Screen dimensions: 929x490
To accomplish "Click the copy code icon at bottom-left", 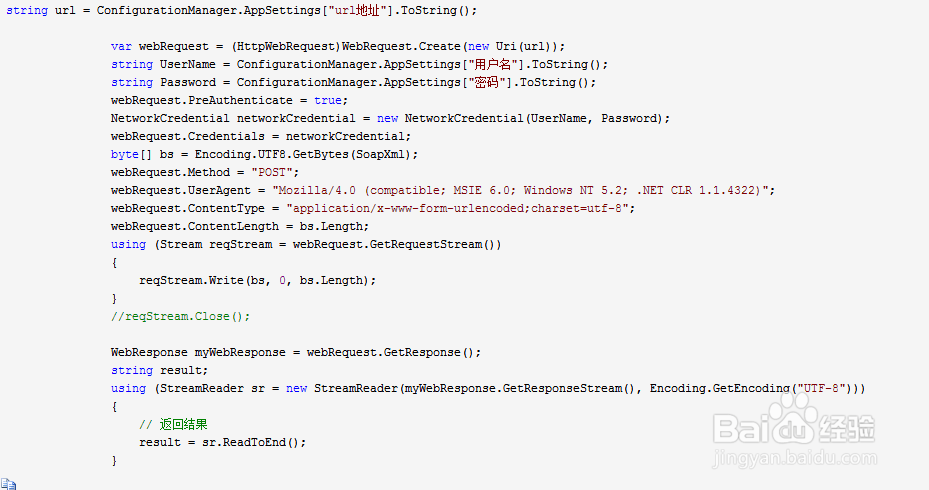I will coord(8,483).
